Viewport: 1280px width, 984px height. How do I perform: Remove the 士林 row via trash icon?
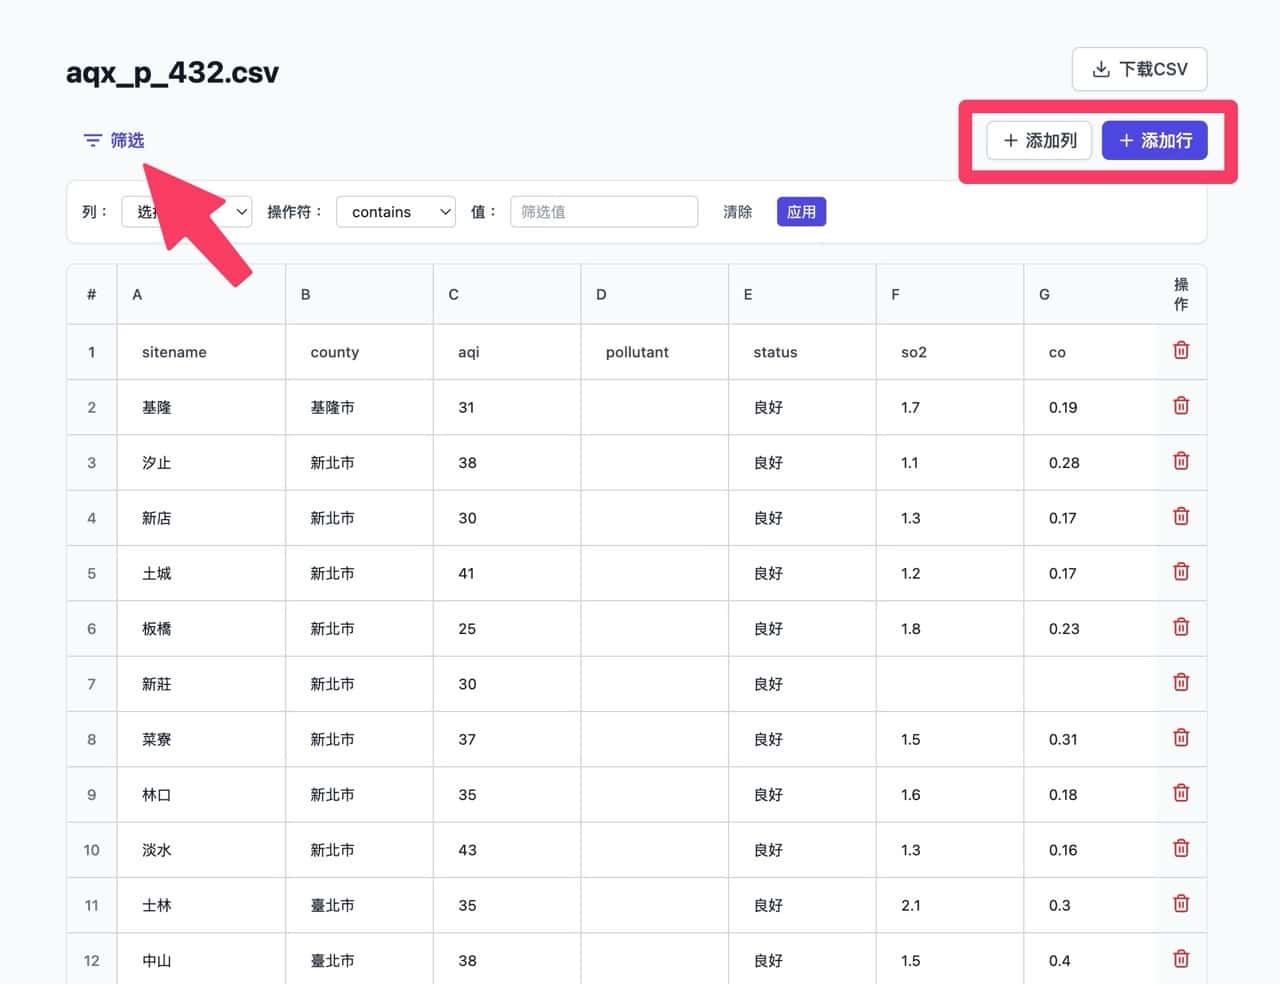(1181, 904)
